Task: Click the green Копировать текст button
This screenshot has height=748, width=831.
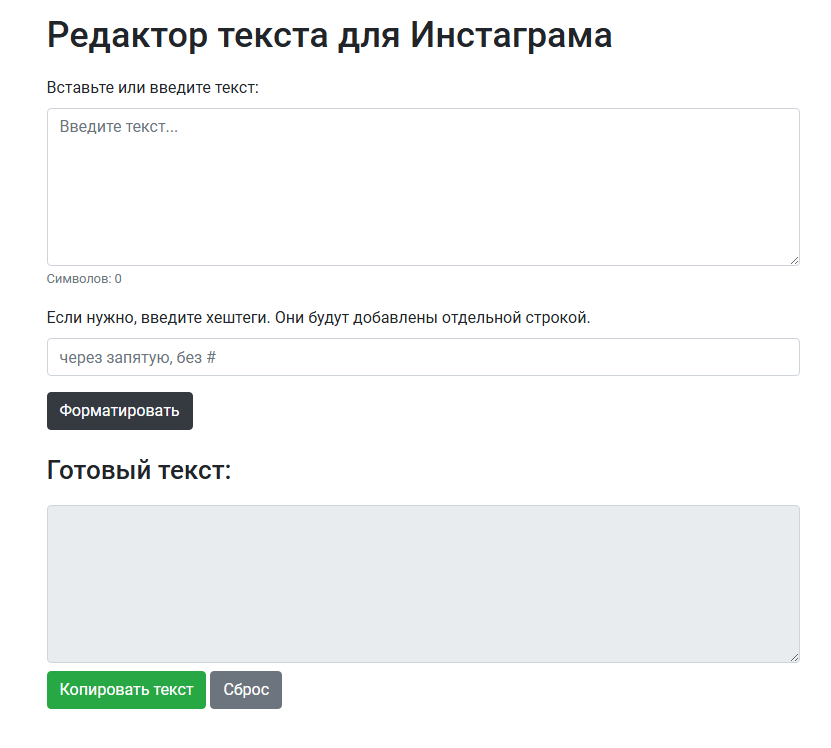Action: click(x=126, y=690)
